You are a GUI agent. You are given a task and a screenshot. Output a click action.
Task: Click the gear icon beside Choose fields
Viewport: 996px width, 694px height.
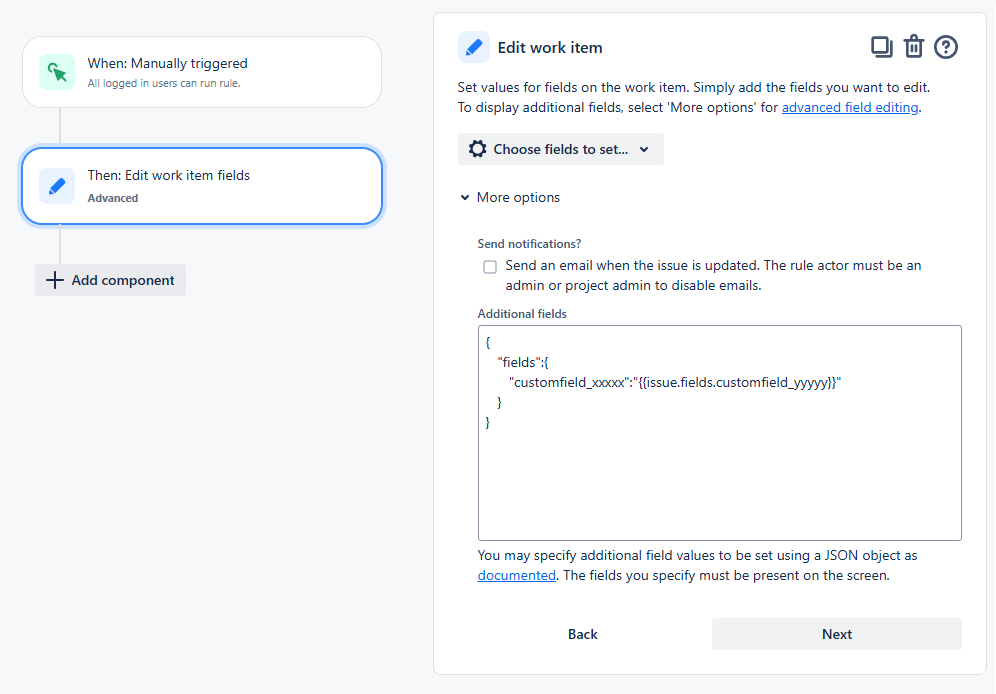pos(477,149)
